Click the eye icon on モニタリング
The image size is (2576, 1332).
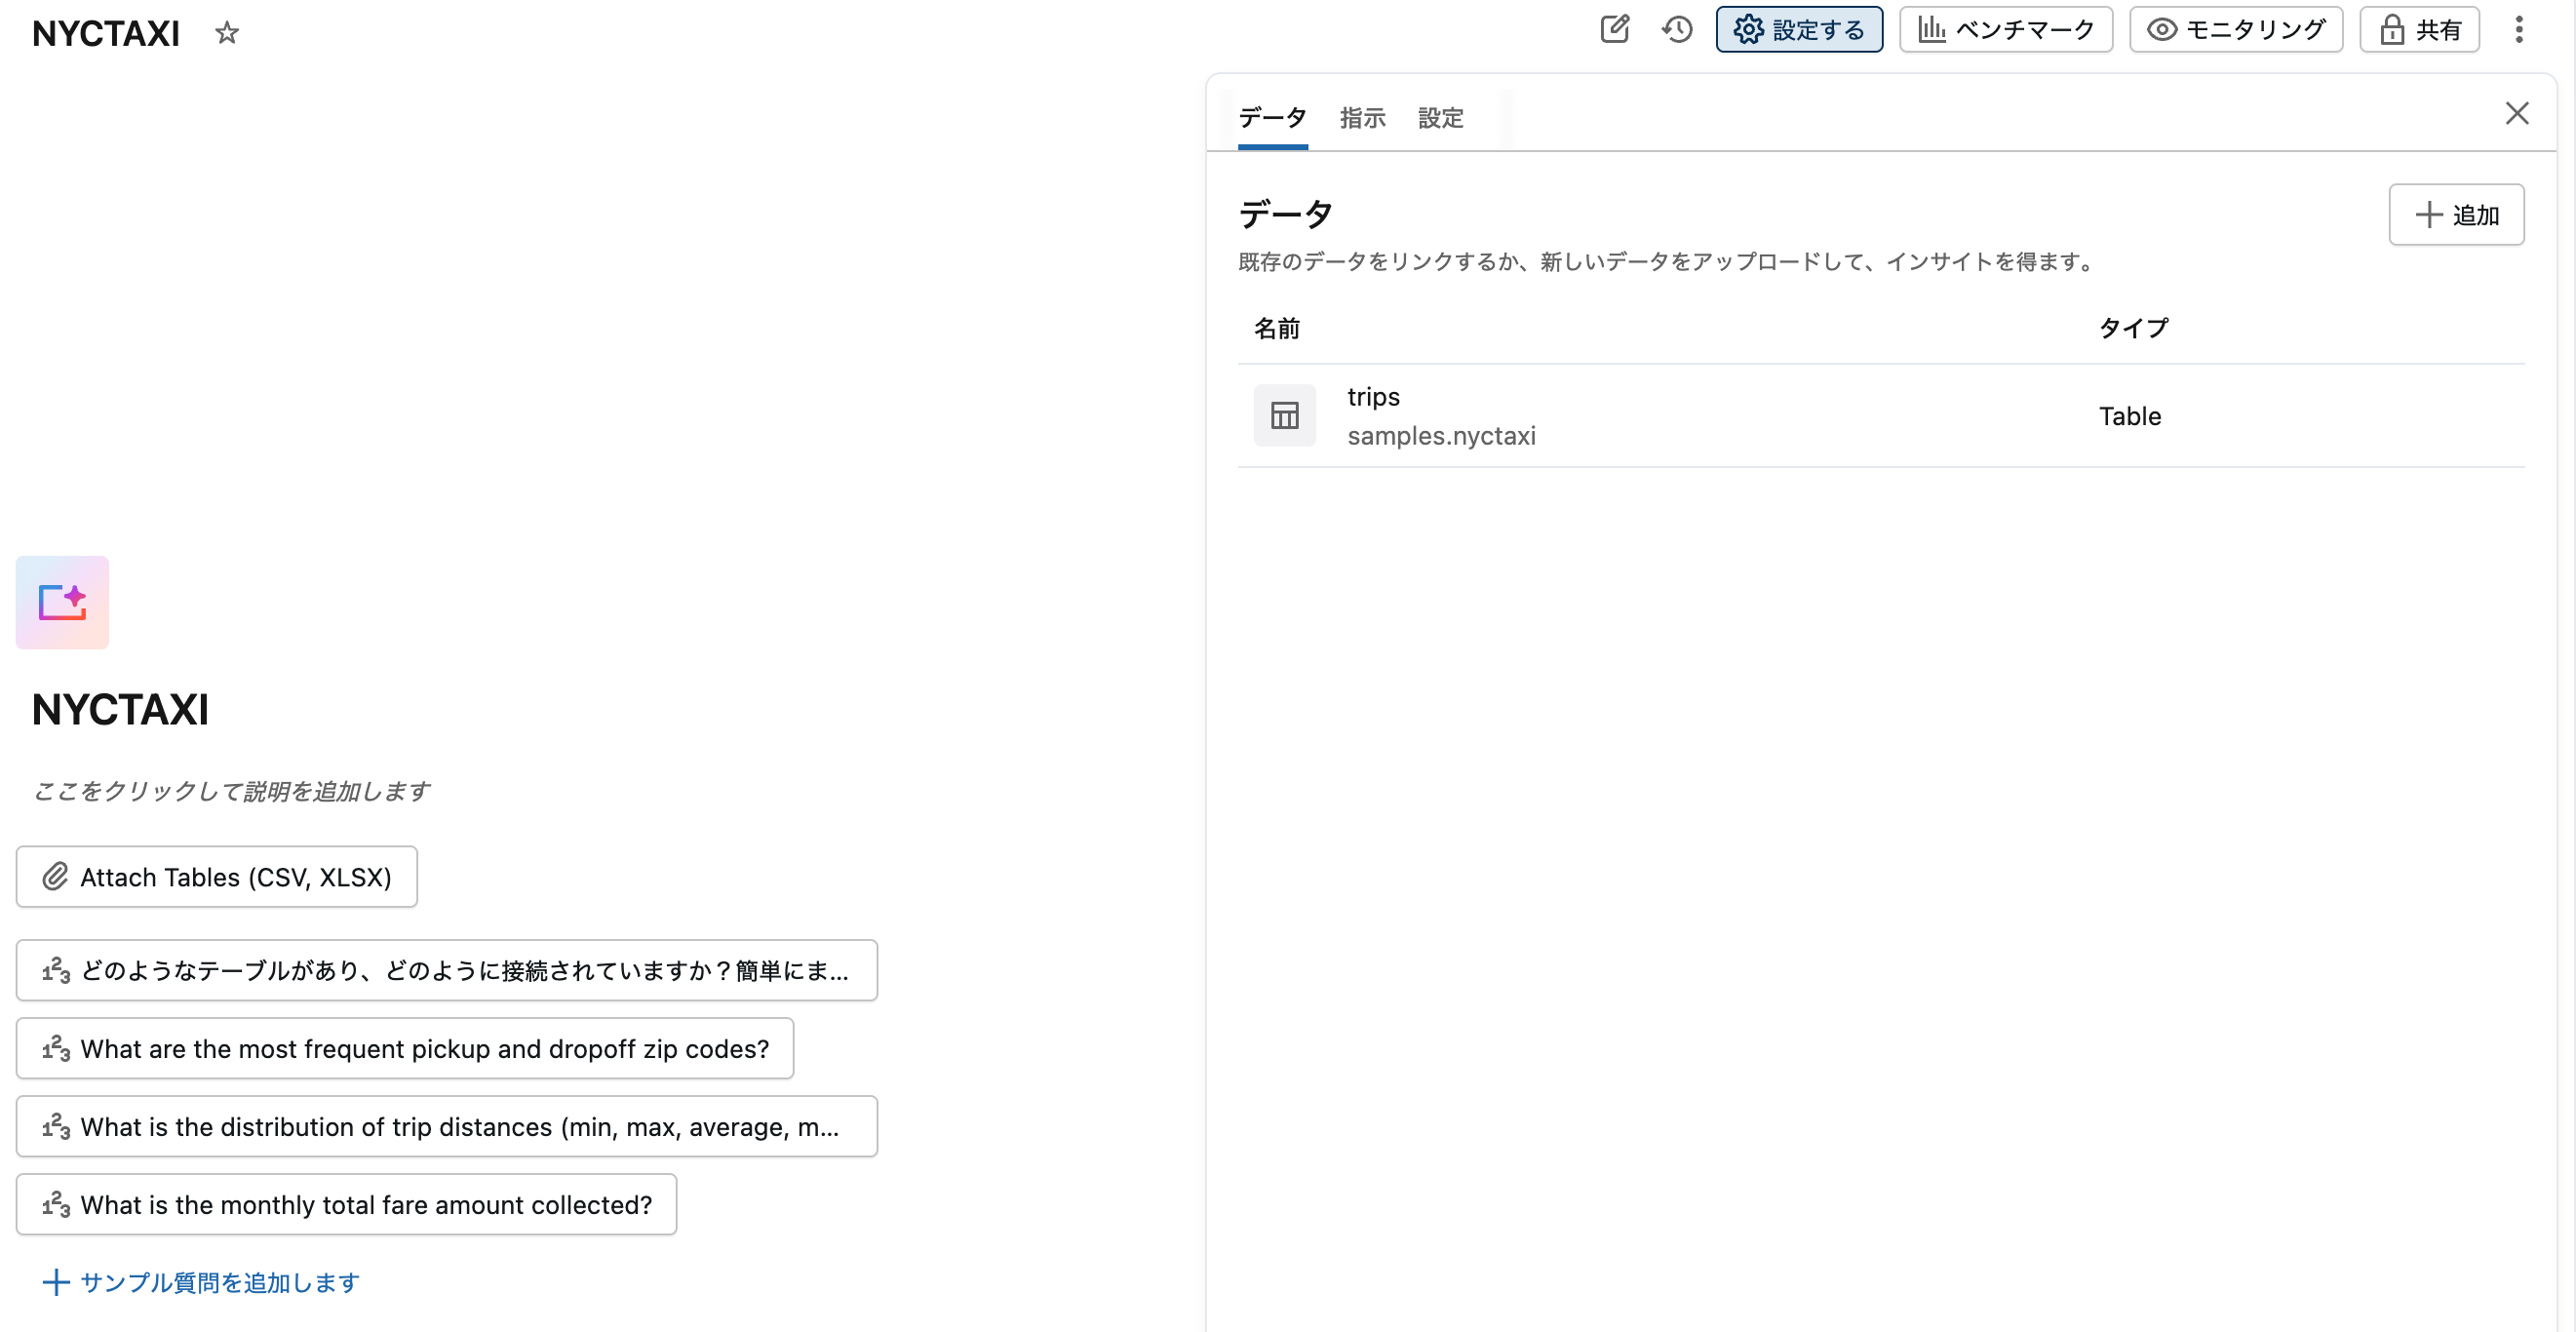point(2161,30)
